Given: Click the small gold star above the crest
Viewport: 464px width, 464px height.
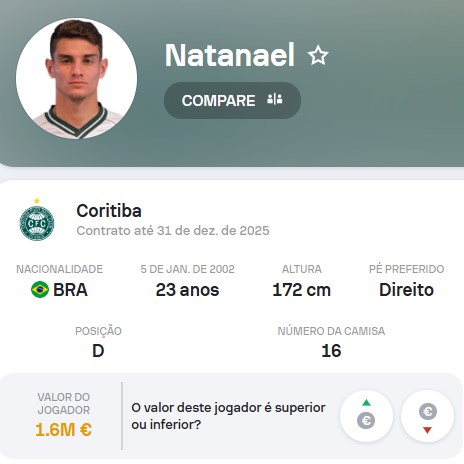Looking at the screenshot, I should pyautogui.click(x=37, y=201).
